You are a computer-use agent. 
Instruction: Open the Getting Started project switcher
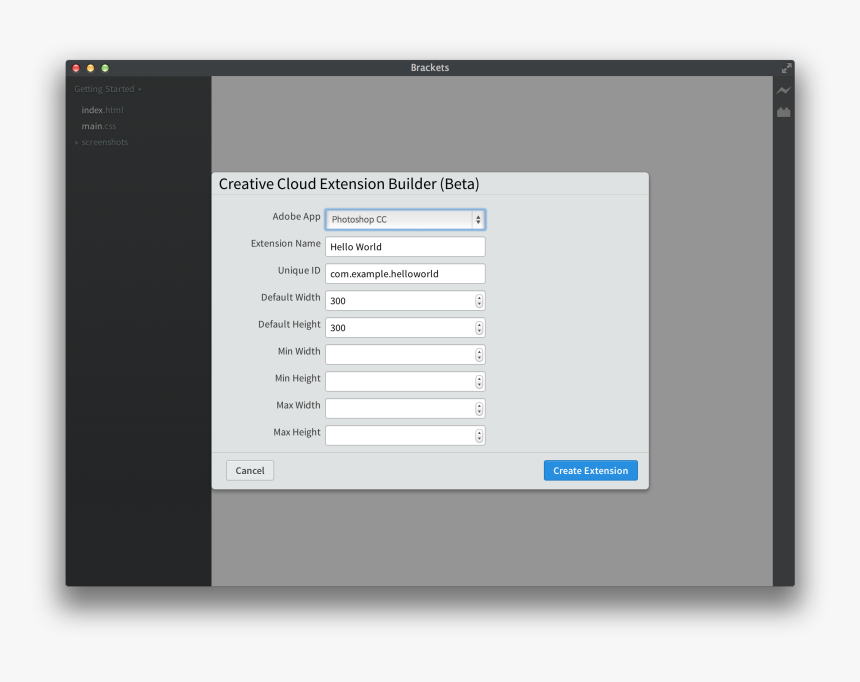coord(104,88)
